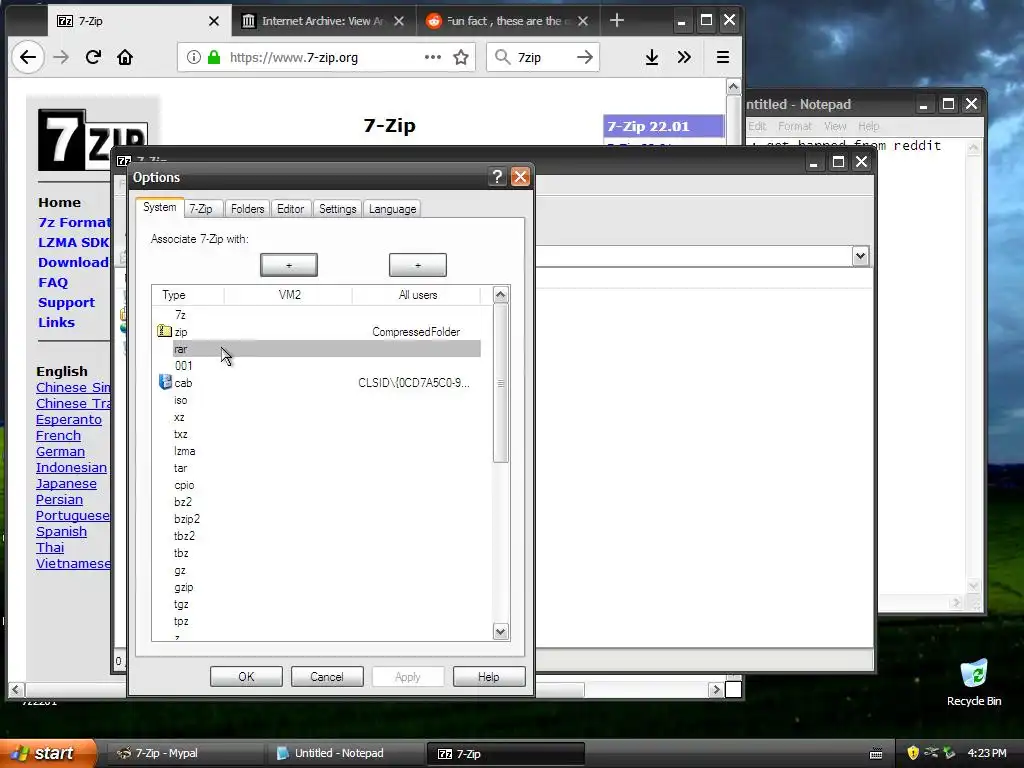1024x768 pixels.
Task: Select the 7-Zip tab in Options
Action: coord(201,209)
